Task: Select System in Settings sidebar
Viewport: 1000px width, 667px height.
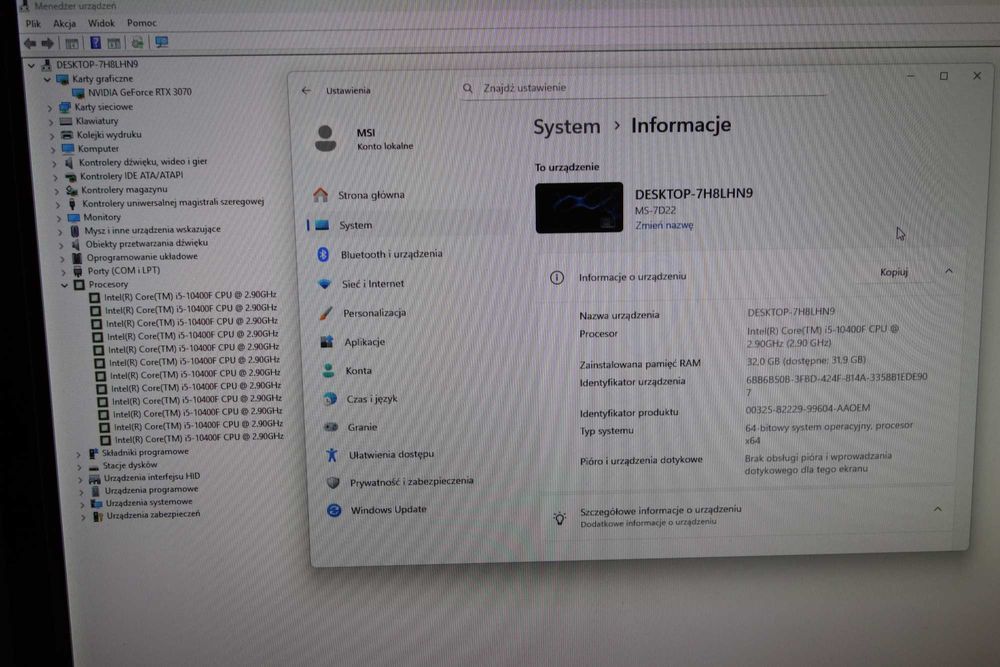Action: [408, 225]
